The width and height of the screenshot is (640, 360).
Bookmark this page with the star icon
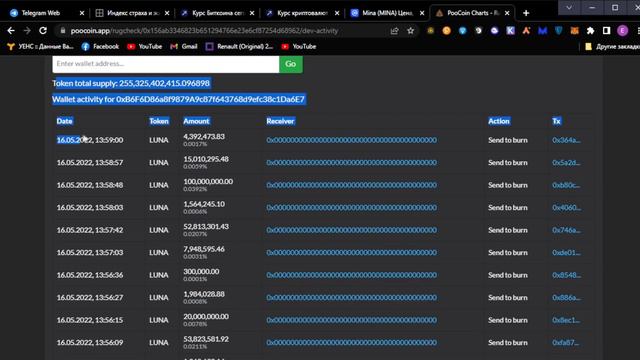point(411,31)
